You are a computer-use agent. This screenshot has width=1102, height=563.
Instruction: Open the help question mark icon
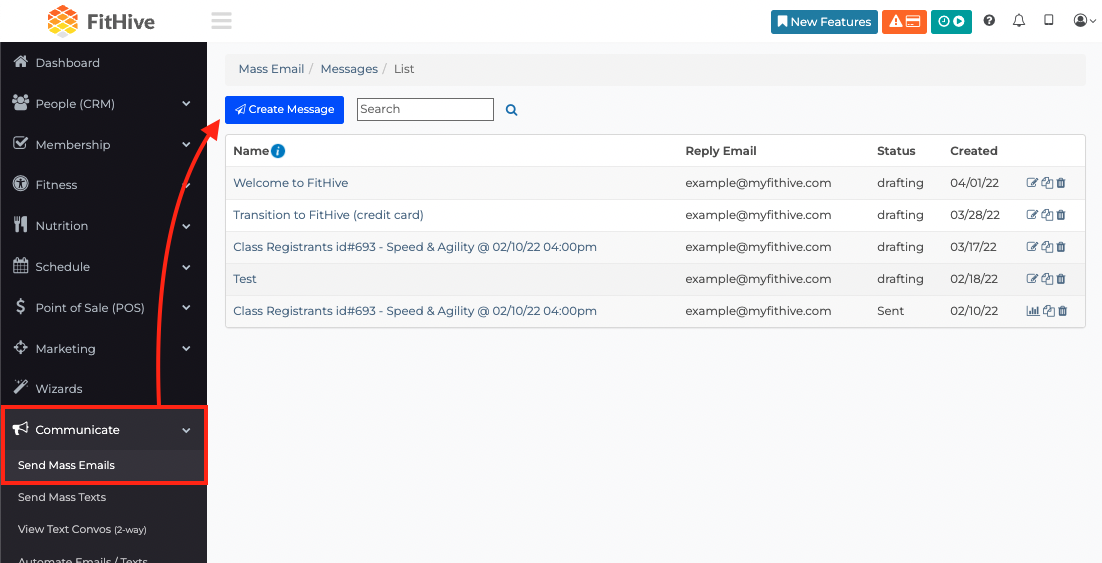[989, 21]
